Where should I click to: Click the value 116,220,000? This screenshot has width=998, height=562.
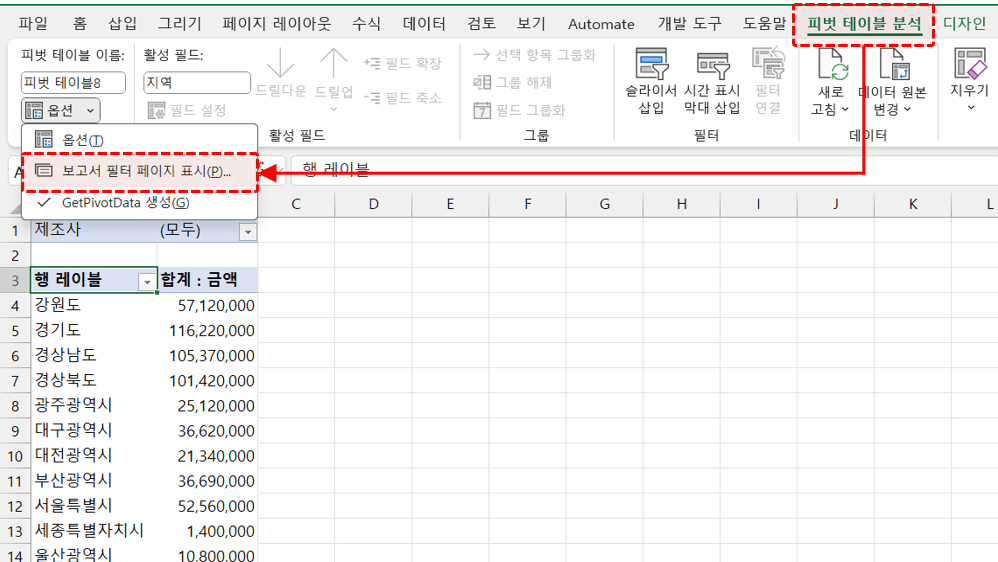211,331
